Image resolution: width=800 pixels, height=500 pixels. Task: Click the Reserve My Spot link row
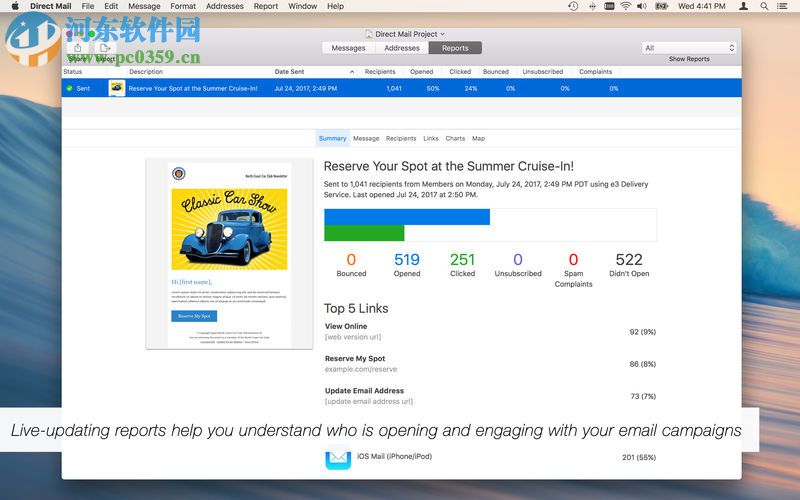point(490,364)
